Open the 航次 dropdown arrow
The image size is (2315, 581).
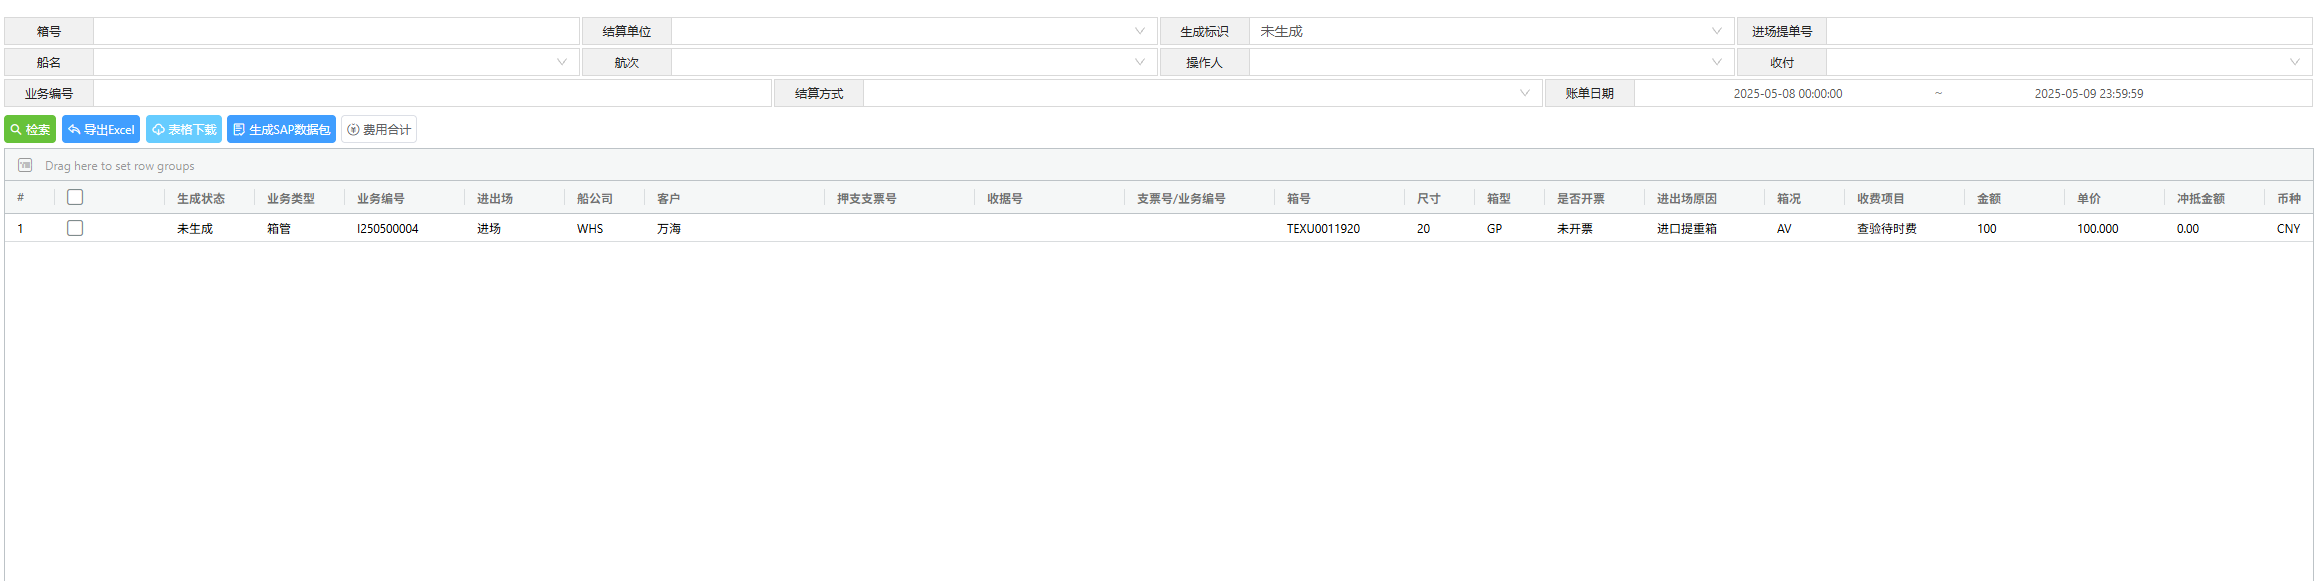pyautogui.click(x=1139, y=62)
